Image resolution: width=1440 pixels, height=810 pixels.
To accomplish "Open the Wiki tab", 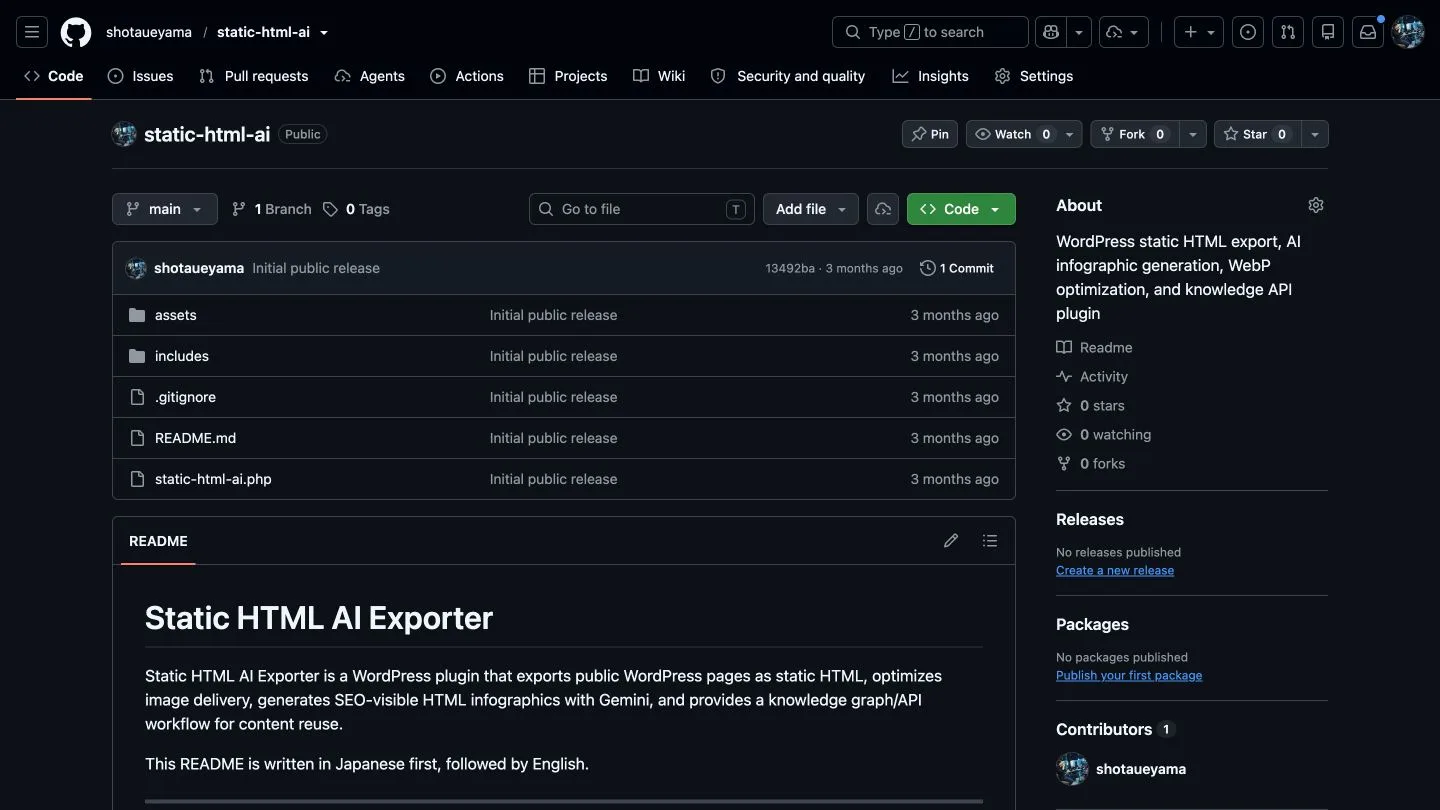I will [659, 76].
